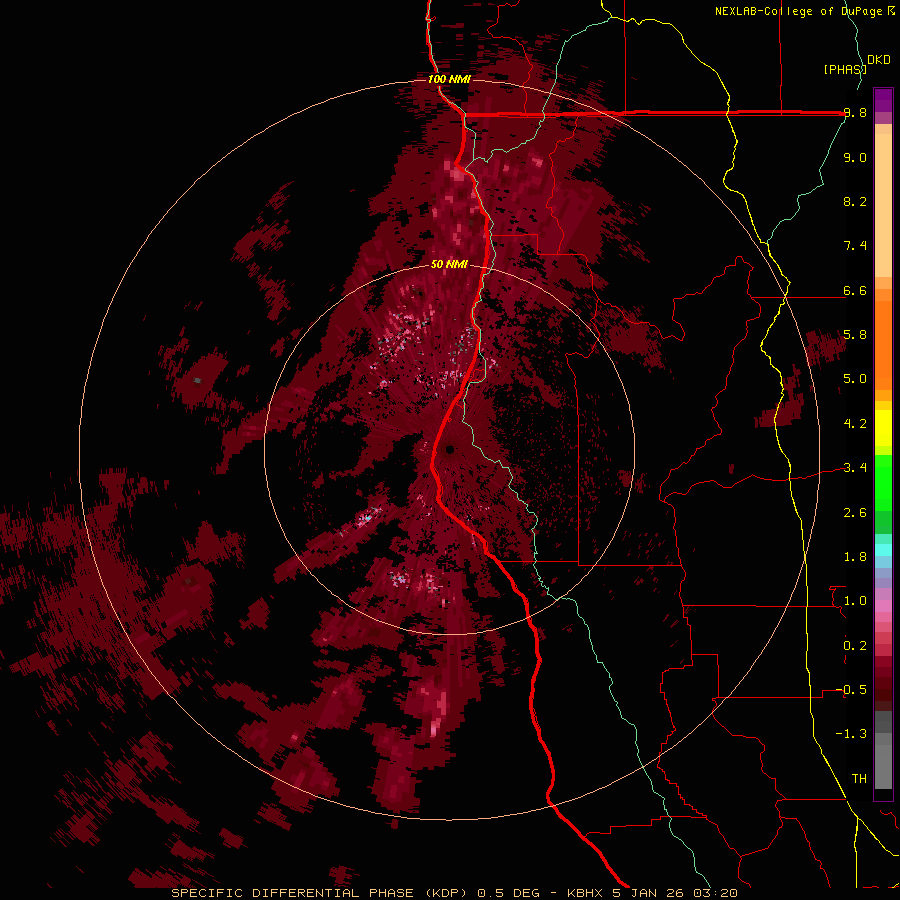Click the "(KDP)" product code in the caption
This screenshot has height=900, width=900.
point(447,893)
